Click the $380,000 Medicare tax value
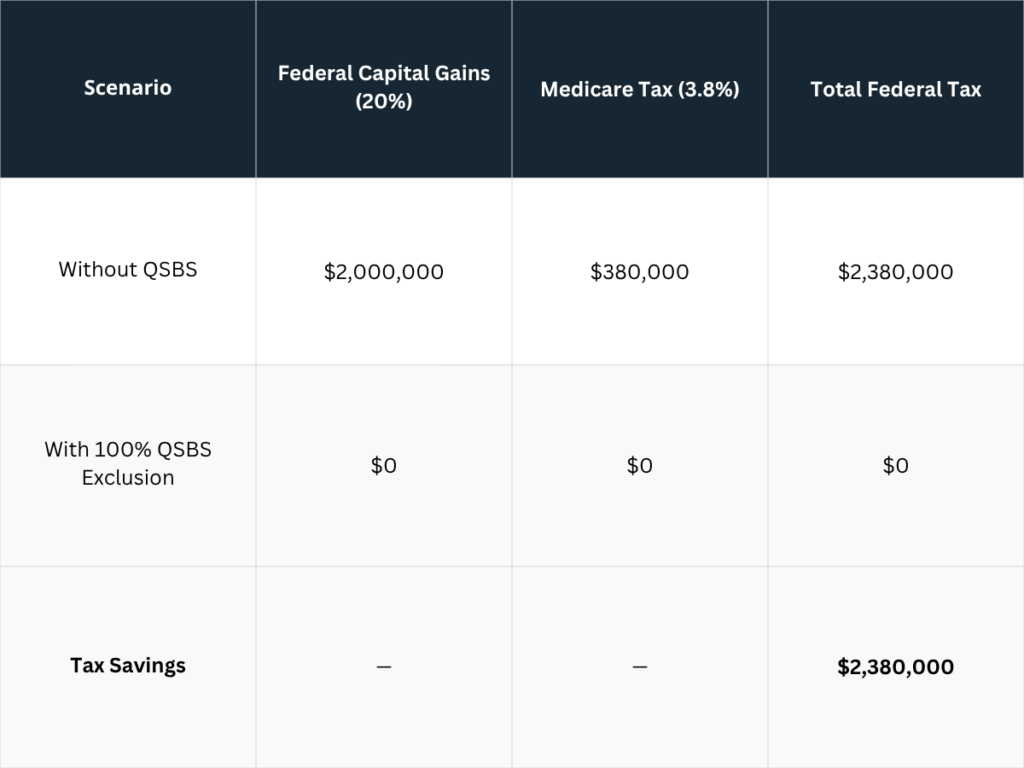Screen dimensions: 1024x768 click(x=640, y=272)
